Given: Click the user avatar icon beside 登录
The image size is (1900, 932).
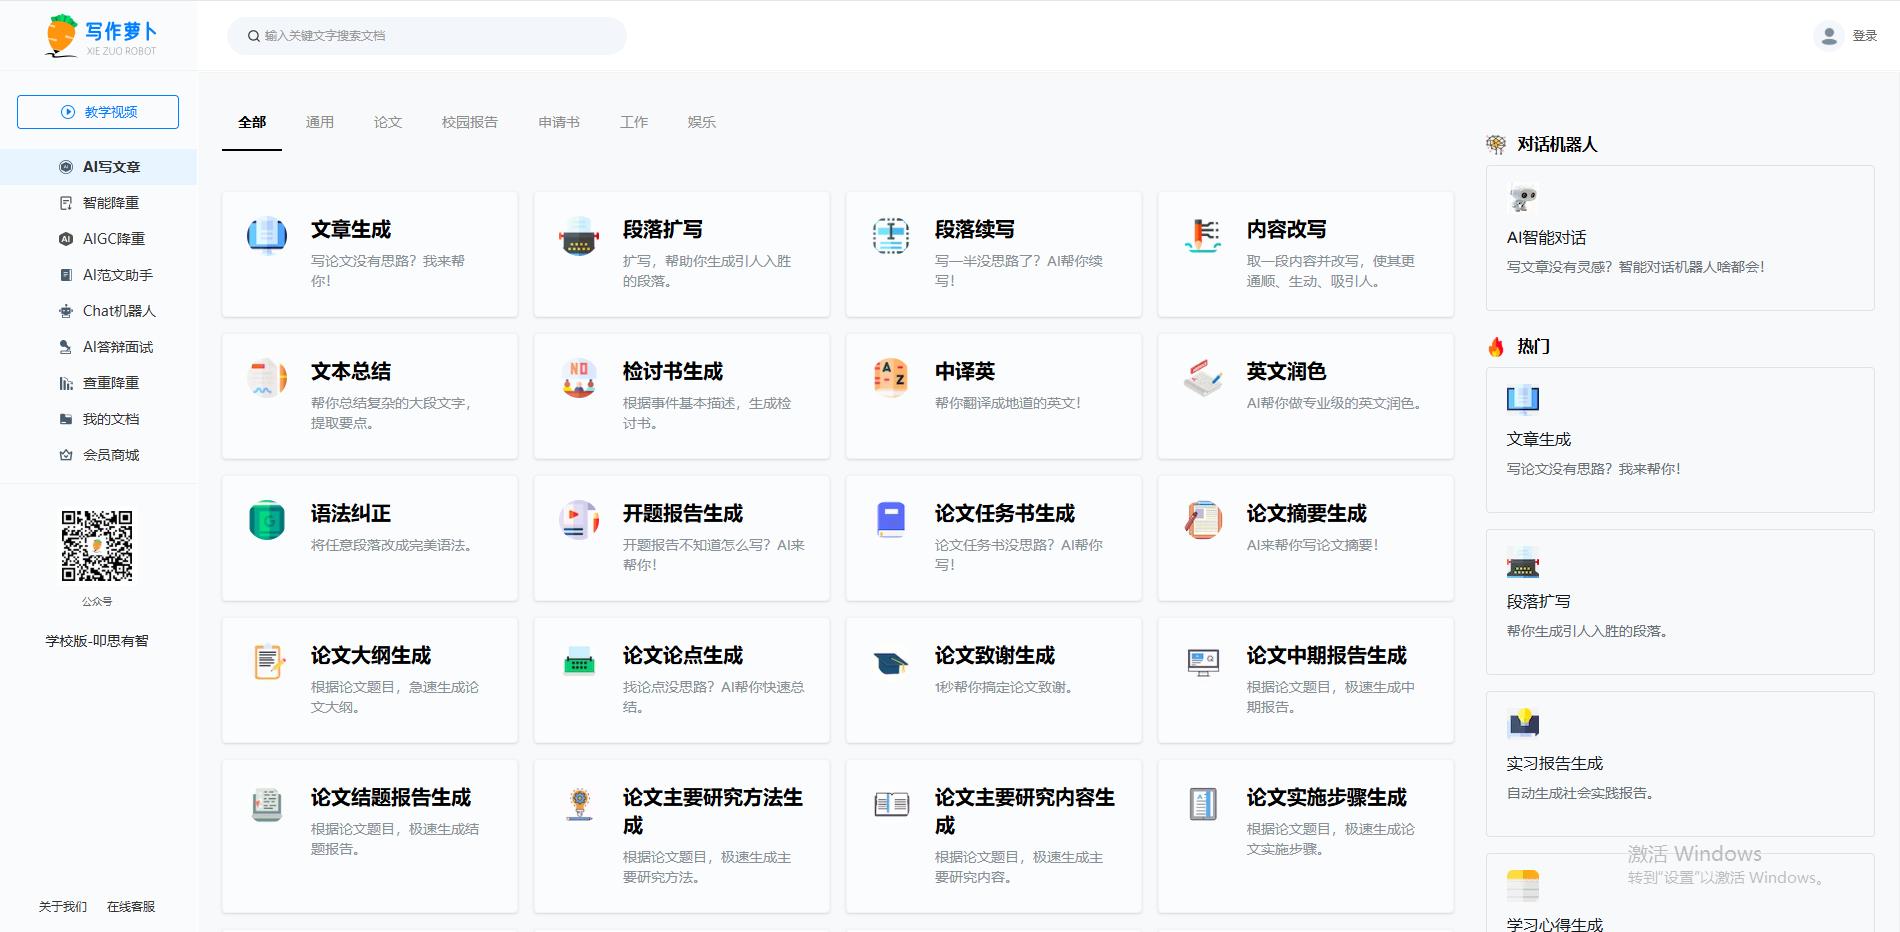Looking at the screenshot, I should coord(1828,36).
